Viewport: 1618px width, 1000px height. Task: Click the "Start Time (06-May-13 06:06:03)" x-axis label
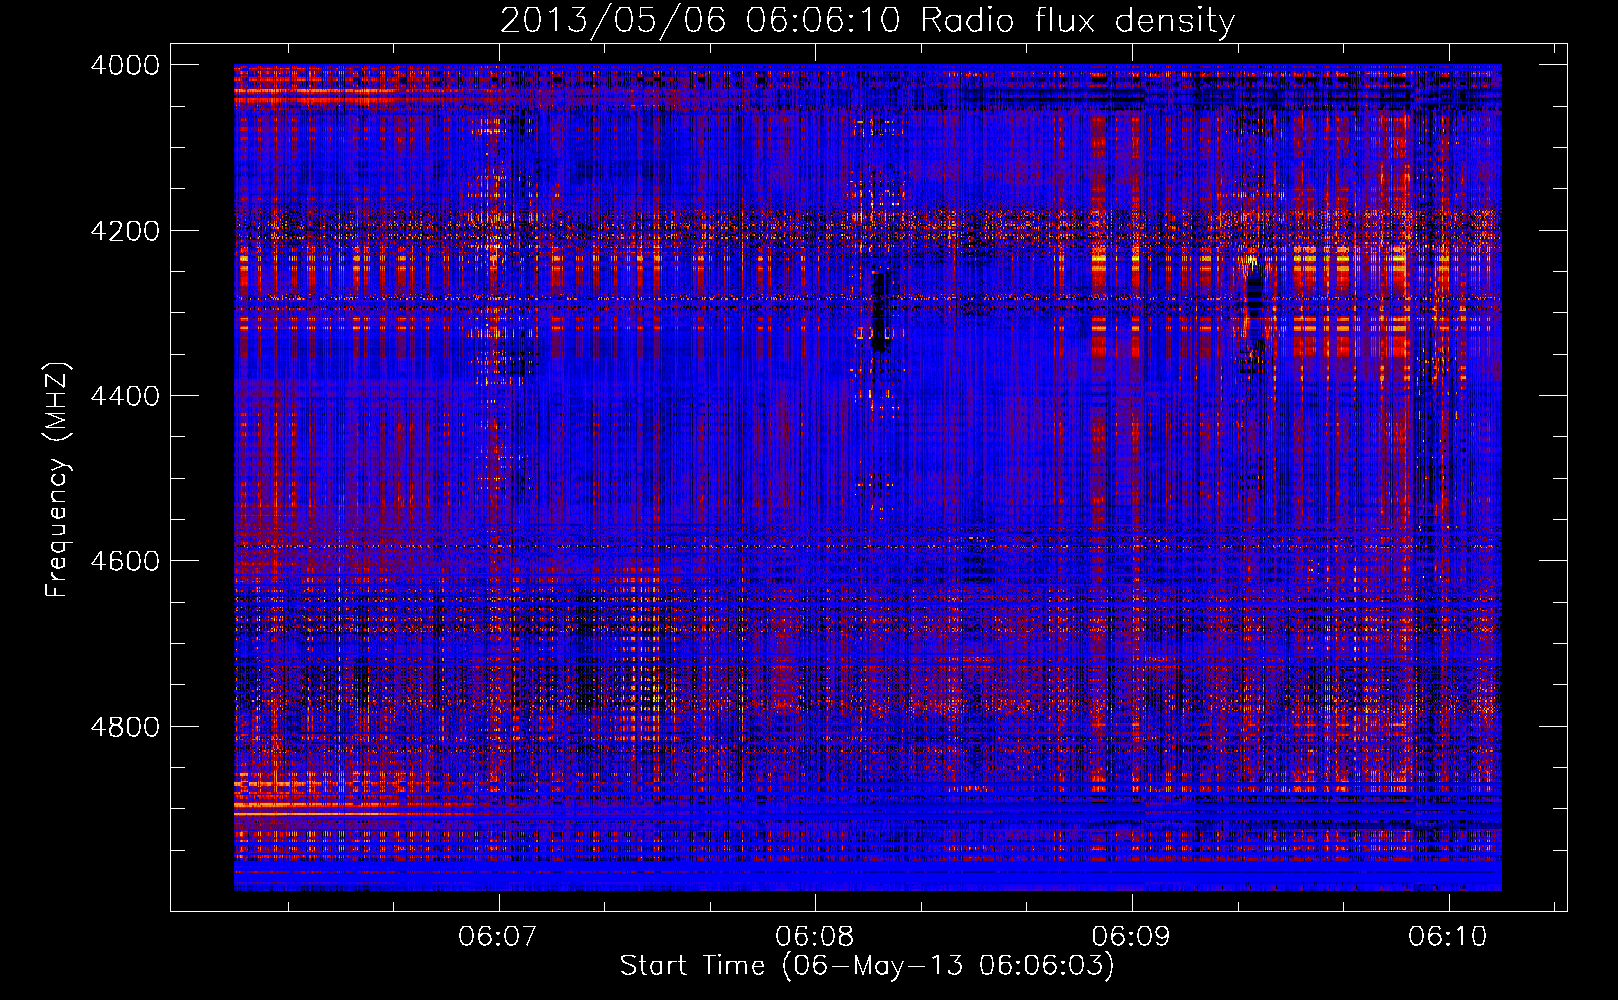[x=867, y=966]
